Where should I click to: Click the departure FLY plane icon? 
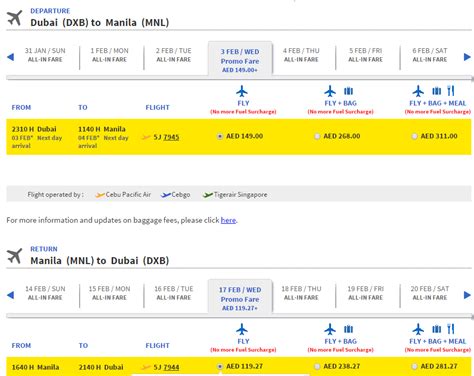242,91
